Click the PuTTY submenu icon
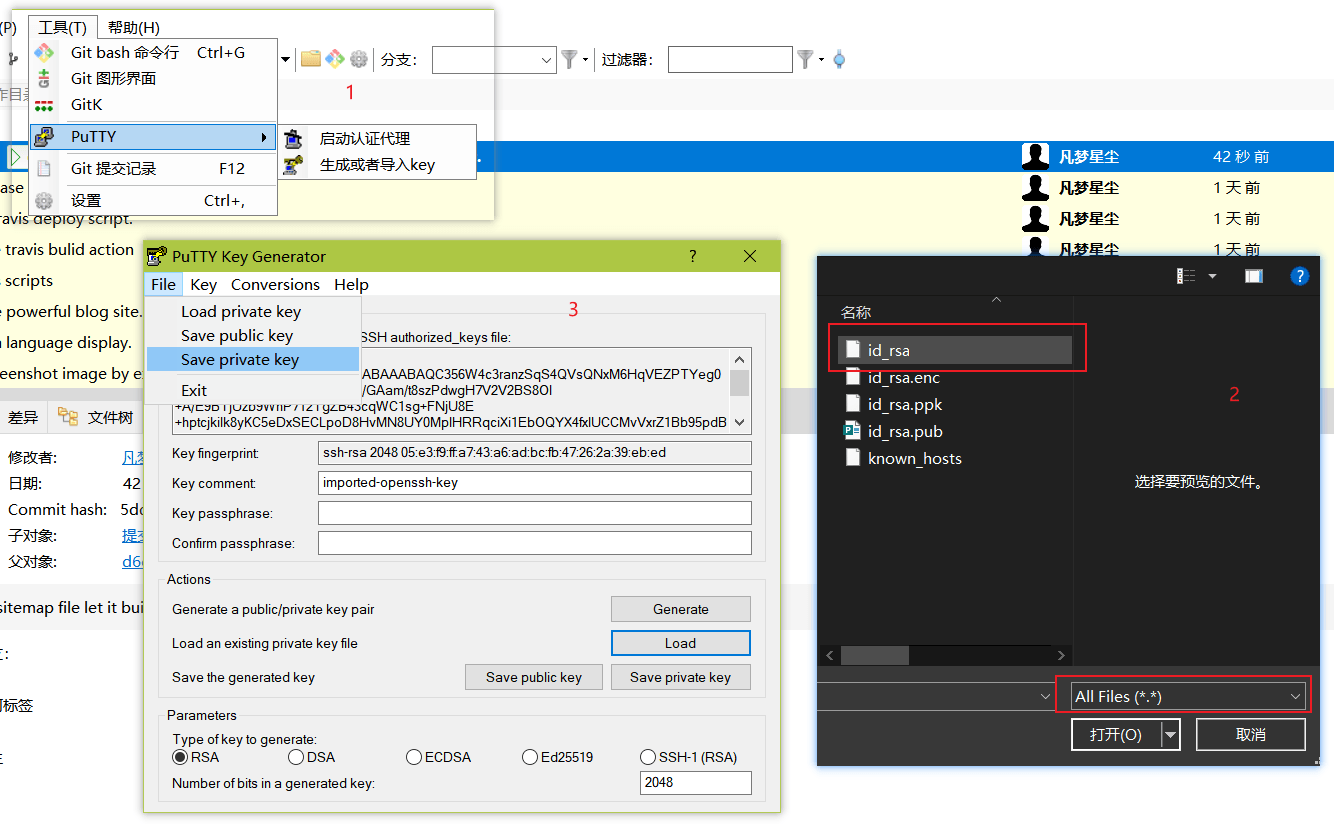The image size is (1334, 824). click(44, 137)
